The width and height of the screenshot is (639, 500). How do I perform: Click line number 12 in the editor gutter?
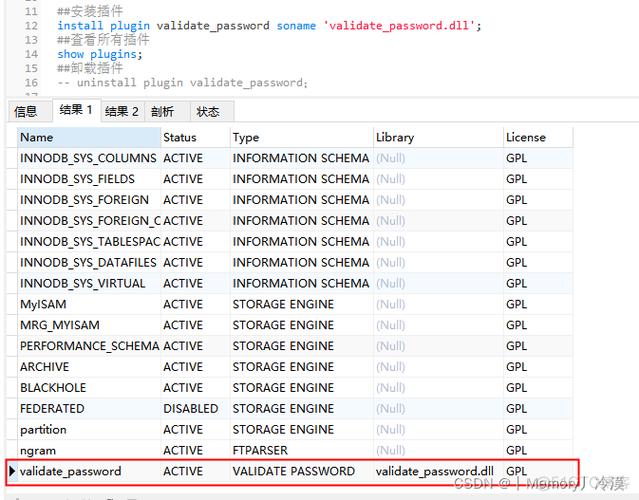[x=31, y=26]
